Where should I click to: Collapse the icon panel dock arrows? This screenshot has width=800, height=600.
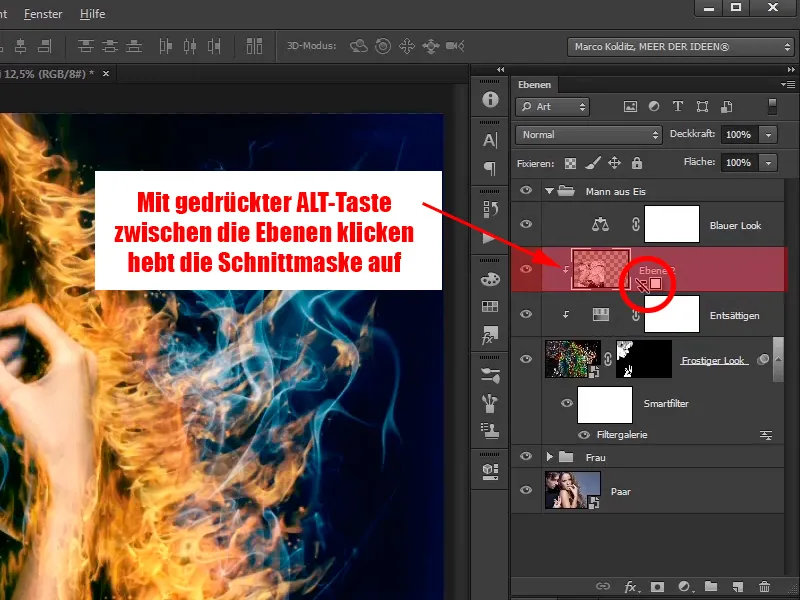point(501,69)
